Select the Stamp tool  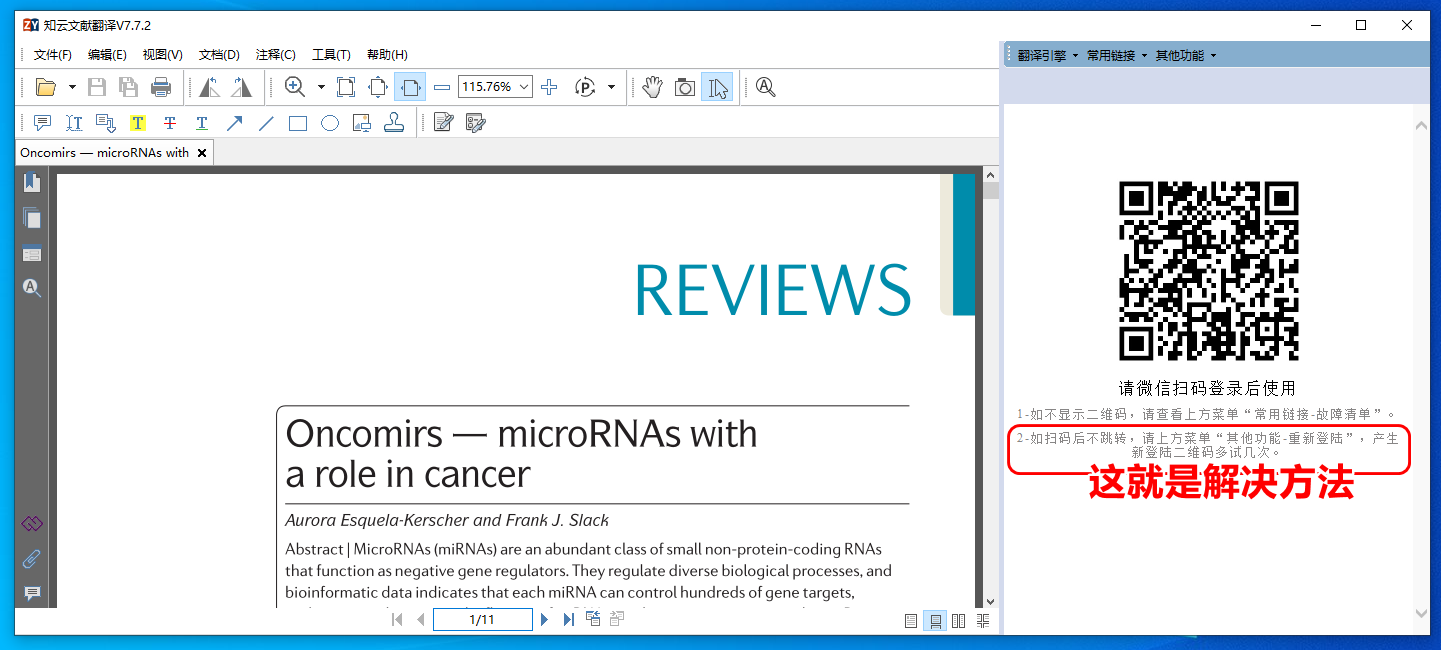[394, 123]
